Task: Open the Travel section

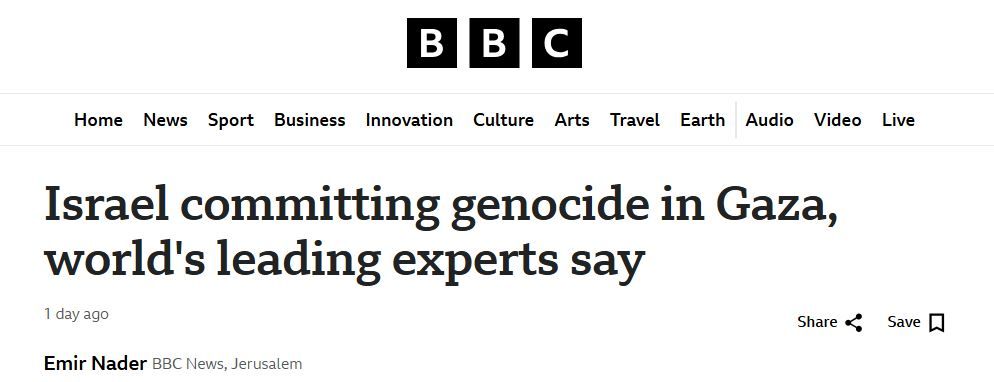Action: (x=635, y=120)
